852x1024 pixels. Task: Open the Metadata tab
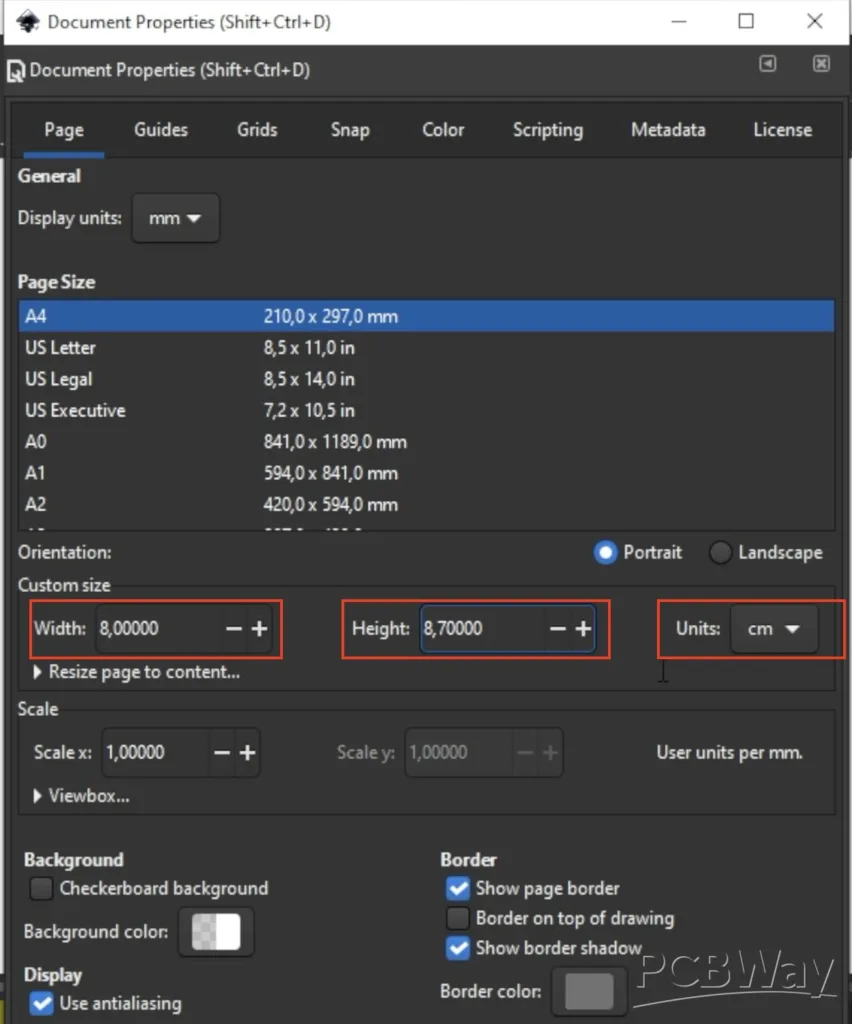tap(667, 130)
